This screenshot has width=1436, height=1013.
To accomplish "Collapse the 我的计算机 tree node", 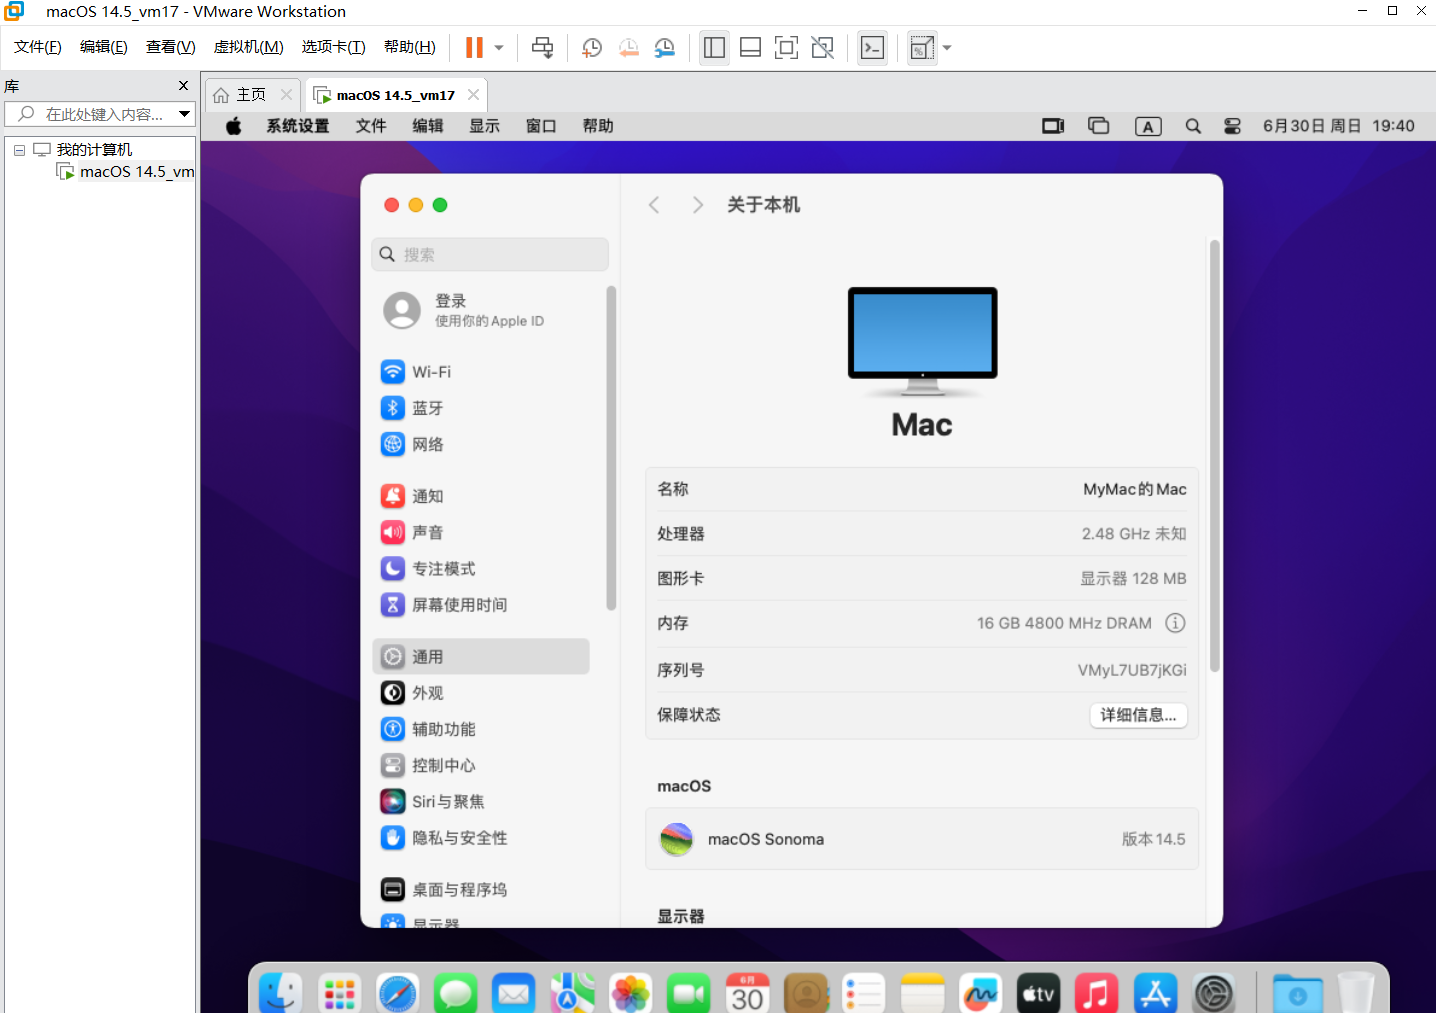I will pyautogui.click(x=19, y=150).
